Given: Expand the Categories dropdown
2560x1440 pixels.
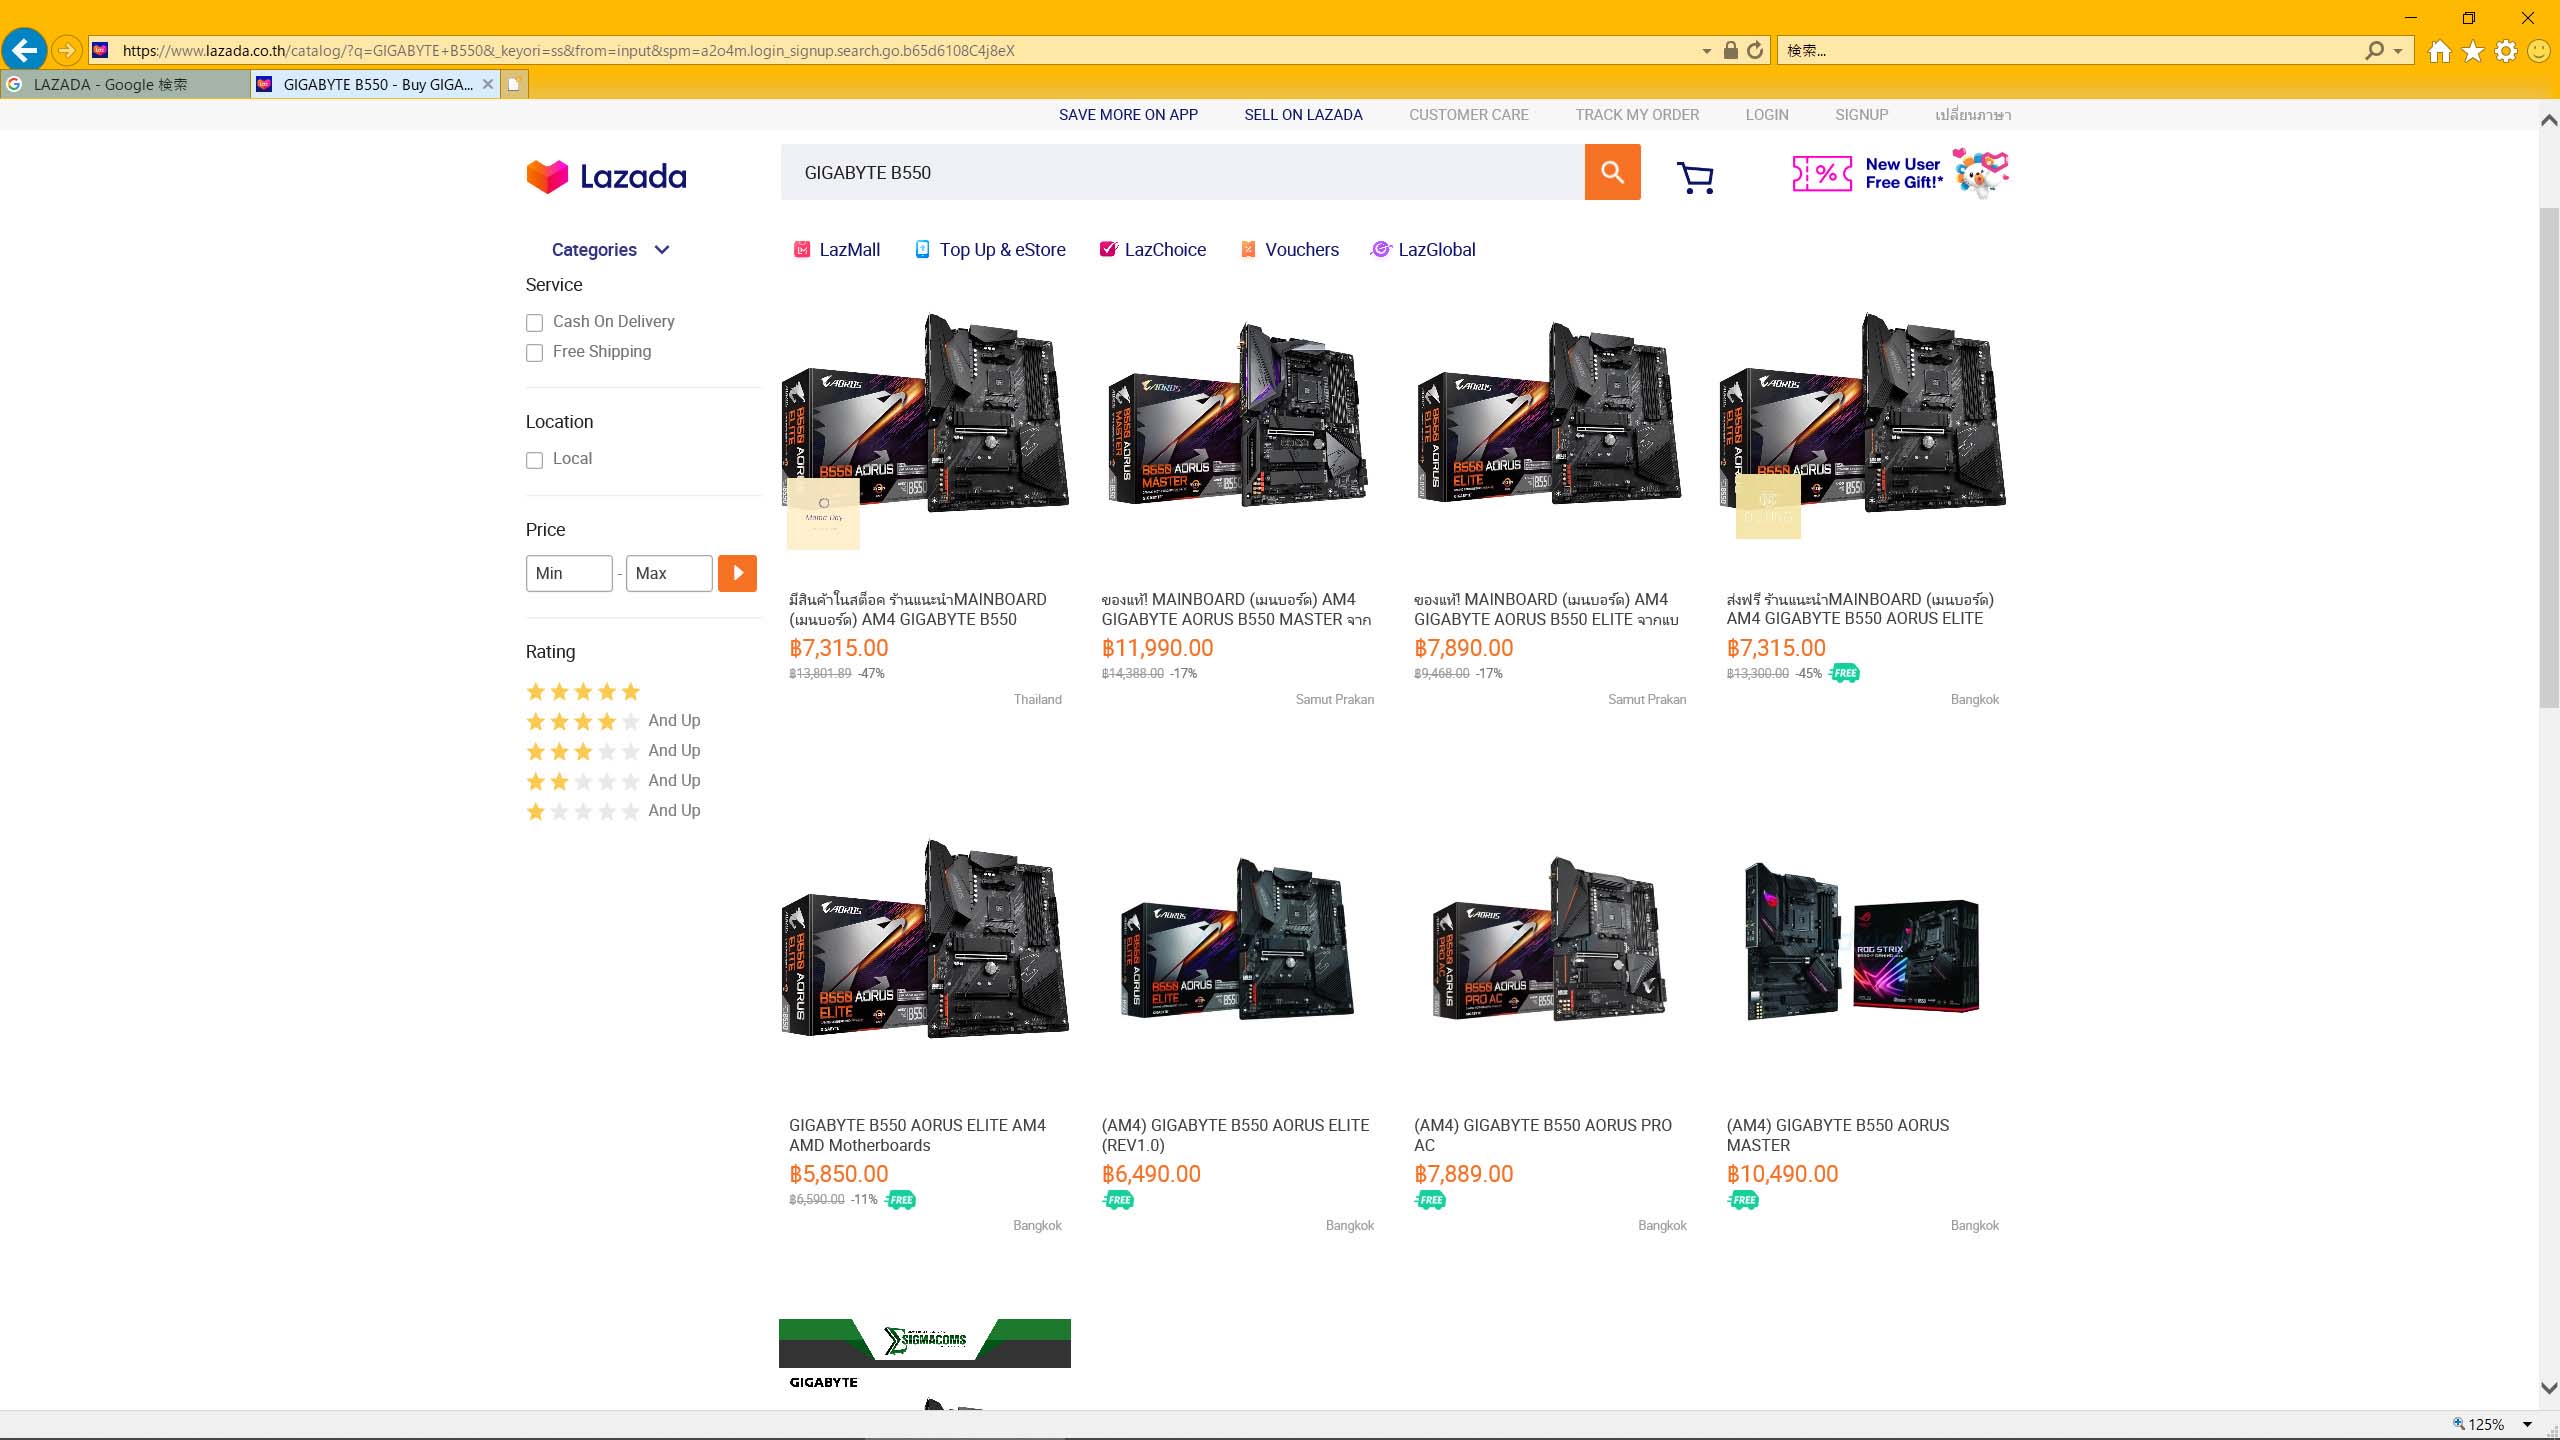Looking at the screenshot, I should point(610,250).
